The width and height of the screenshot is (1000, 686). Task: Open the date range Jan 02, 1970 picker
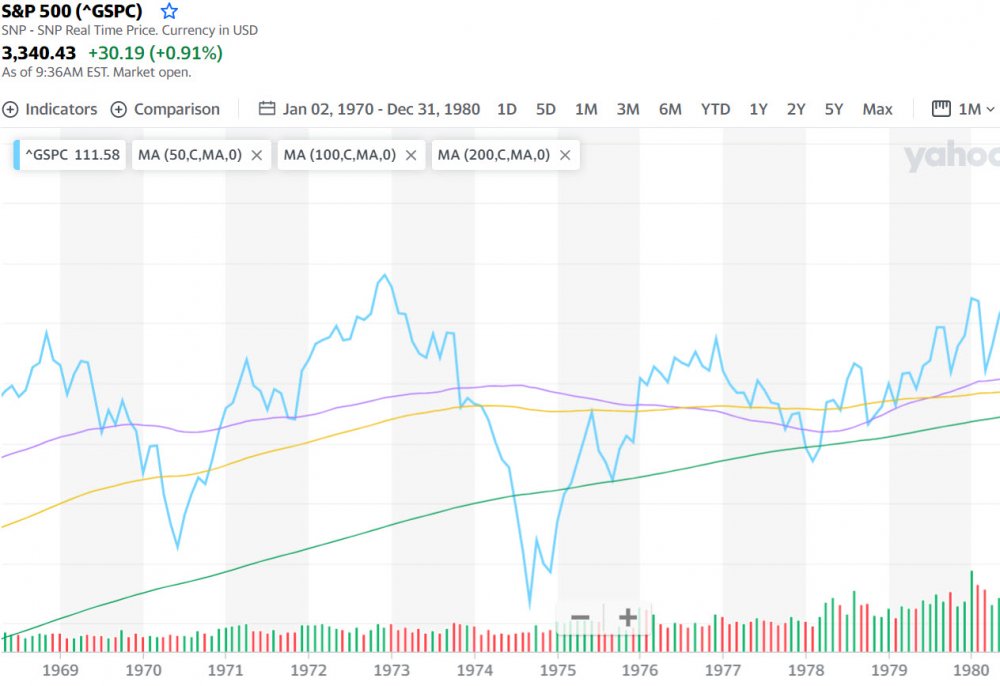(x=381, y=109)
